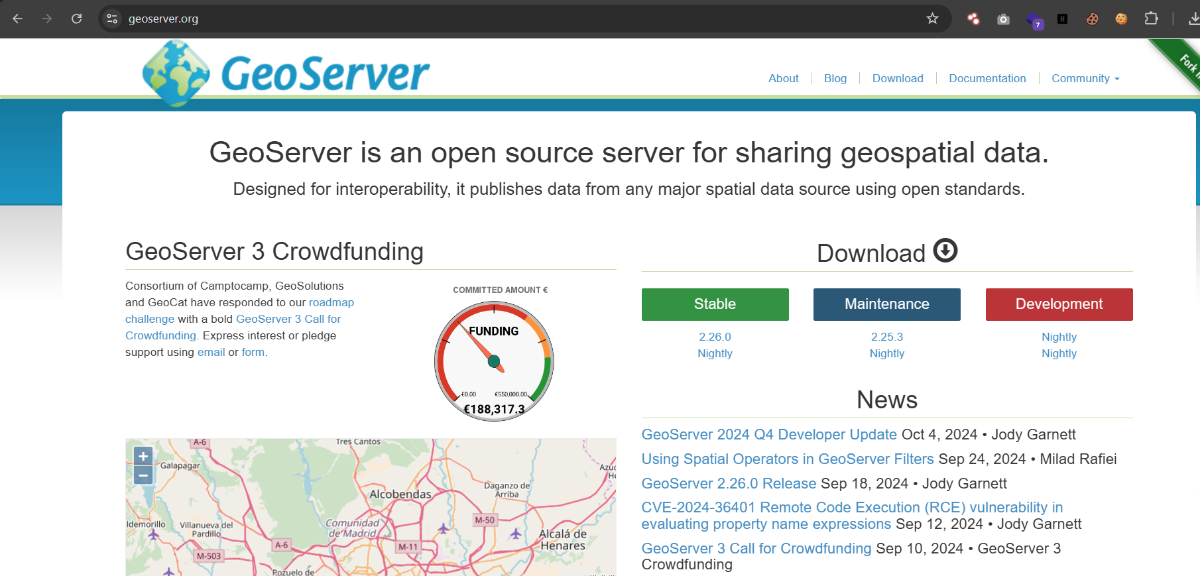Click the green Stable download button
Viewport: 1200px width, 576px height.
[x=715, y=304]
